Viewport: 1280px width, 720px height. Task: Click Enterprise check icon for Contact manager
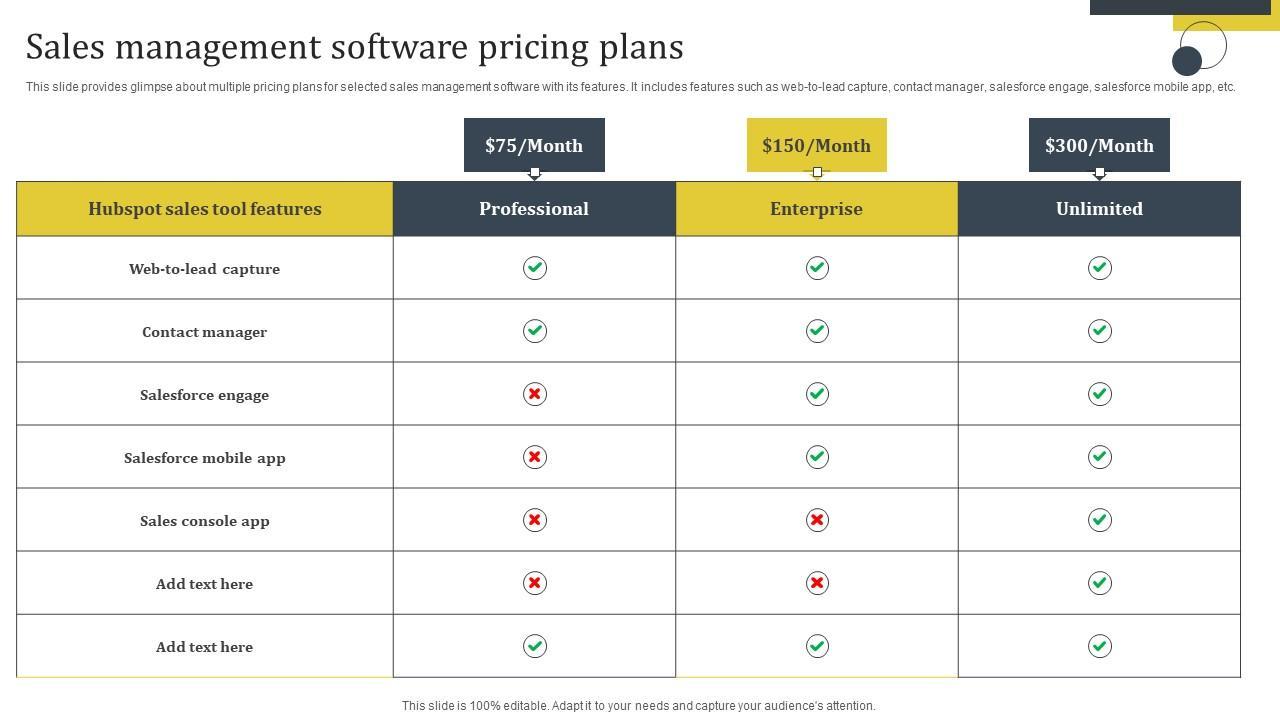click(817, 331)
